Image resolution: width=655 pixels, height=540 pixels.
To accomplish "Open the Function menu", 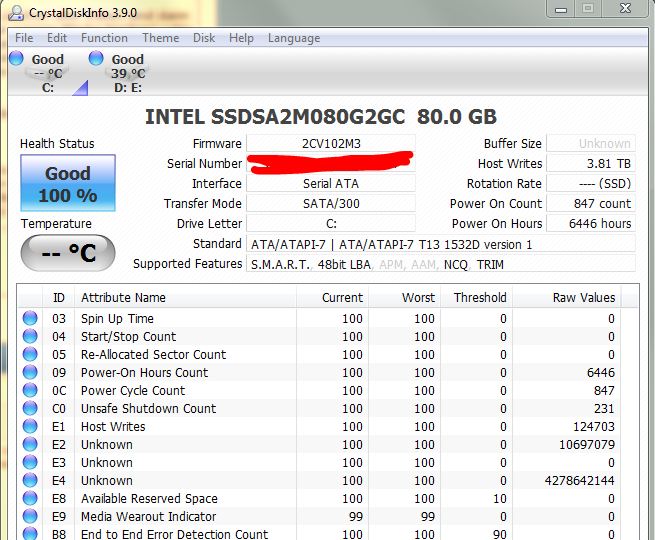I will [104, 38].
